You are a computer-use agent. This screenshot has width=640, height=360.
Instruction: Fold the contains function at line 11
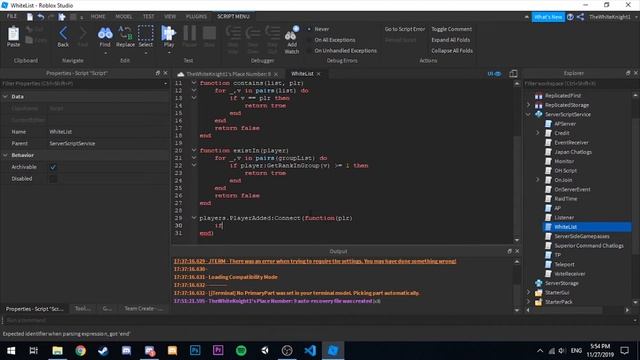point(194,83)
